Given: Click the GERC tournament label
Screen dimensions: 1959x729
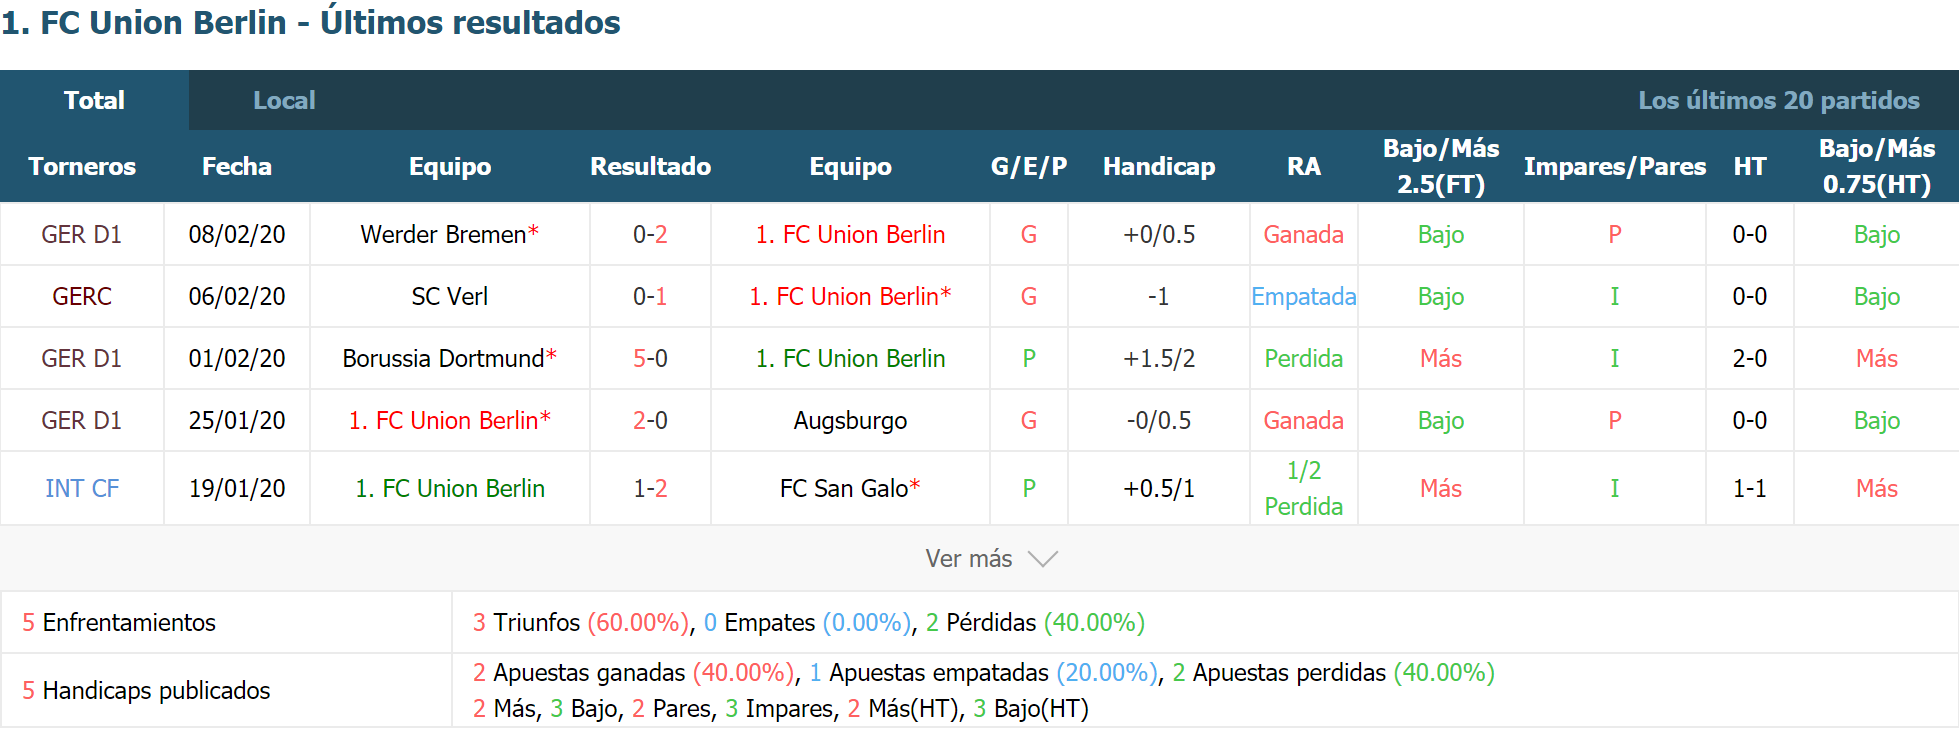Looking at the screenshot, I should pyautogui.click(x=82, y=296).
